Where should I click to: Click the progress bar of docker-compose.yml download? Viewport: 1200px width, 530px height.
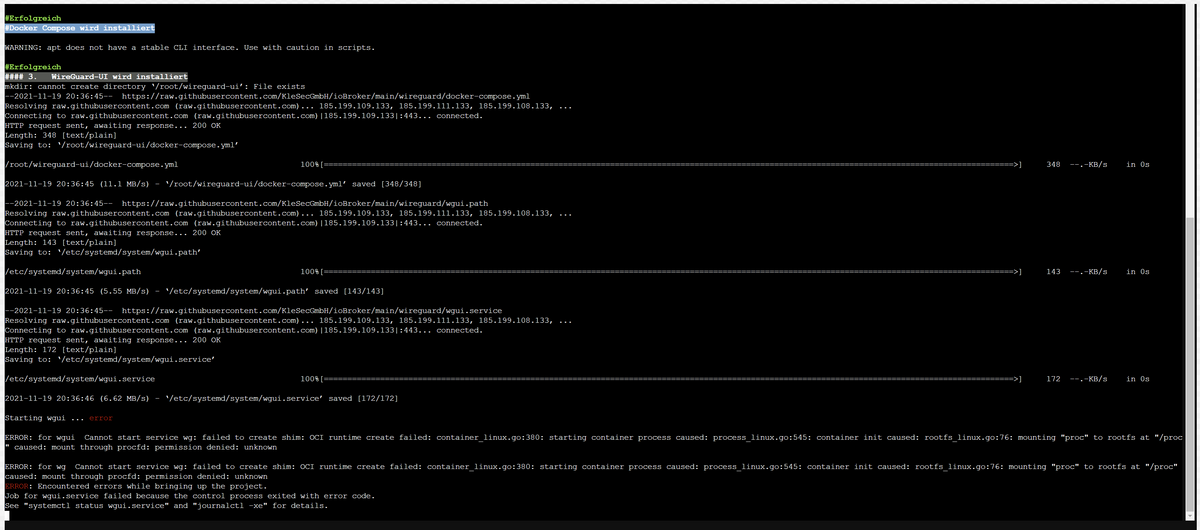[x=660, y=163]
